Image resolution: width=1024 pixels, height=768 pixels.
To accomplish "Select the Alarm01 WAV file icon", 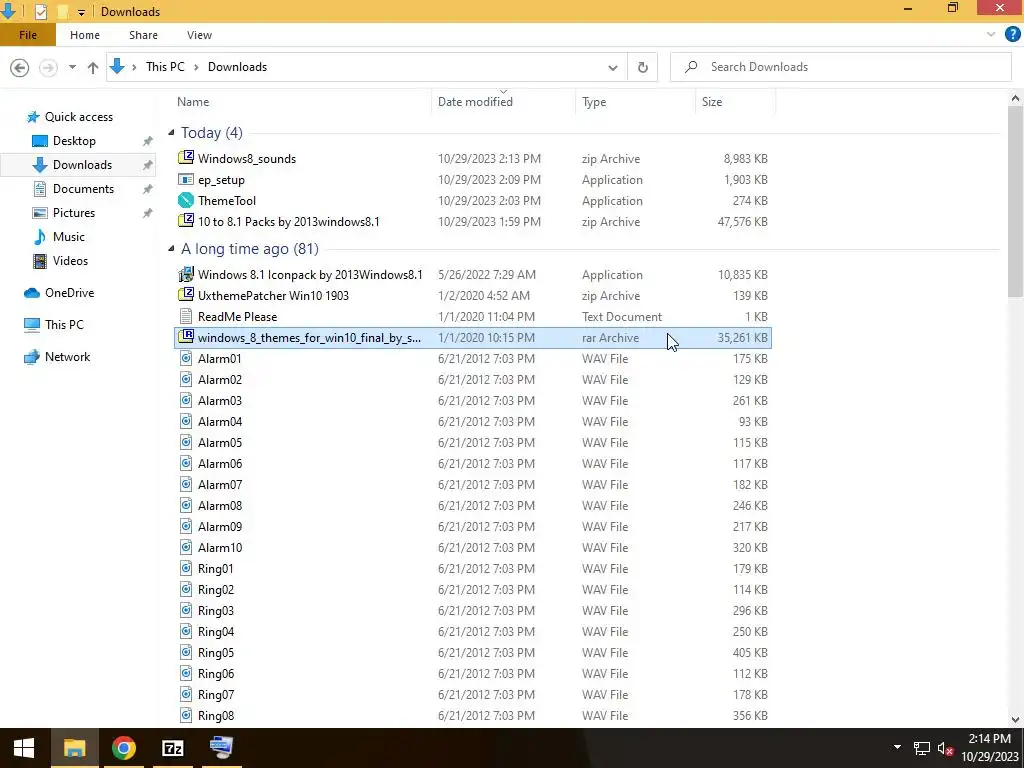I will click(x=186, y=359).
